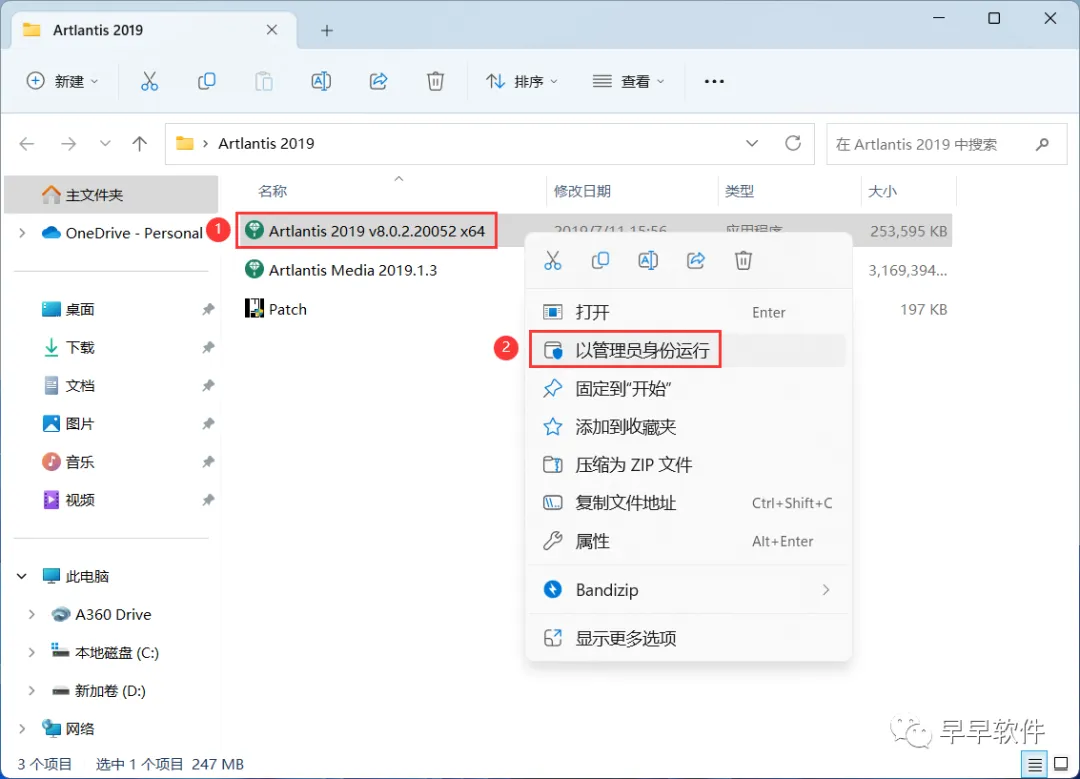The image size is (1080, 779).
Task: Click the greyed Paste icon in the toolbar
Action: click(x=264, y=81)
